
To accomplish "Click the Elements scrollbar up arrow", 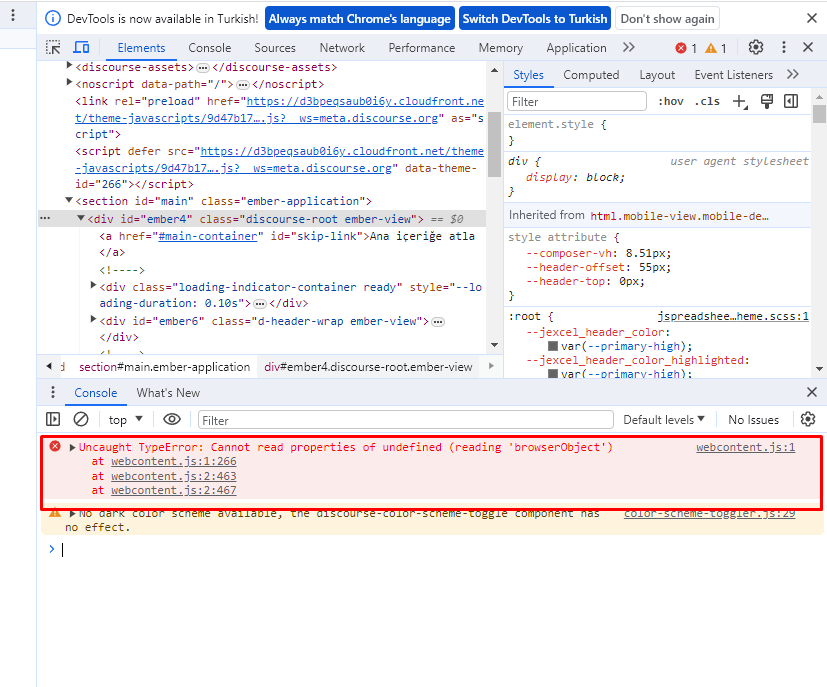I will click(494, 71).
